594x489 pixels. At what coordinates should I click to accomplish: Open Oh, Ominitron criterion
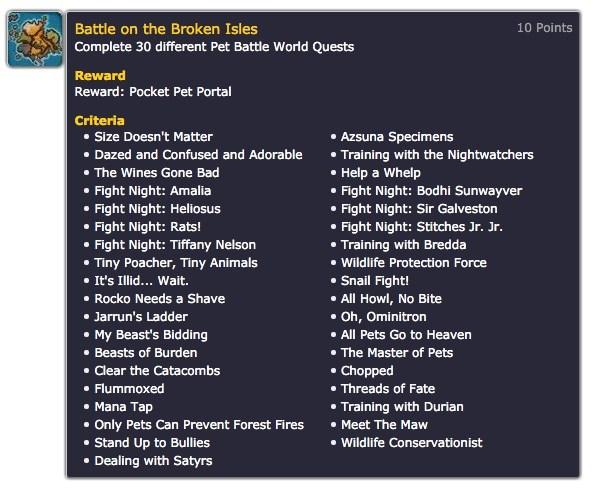(x=384, y=317)
